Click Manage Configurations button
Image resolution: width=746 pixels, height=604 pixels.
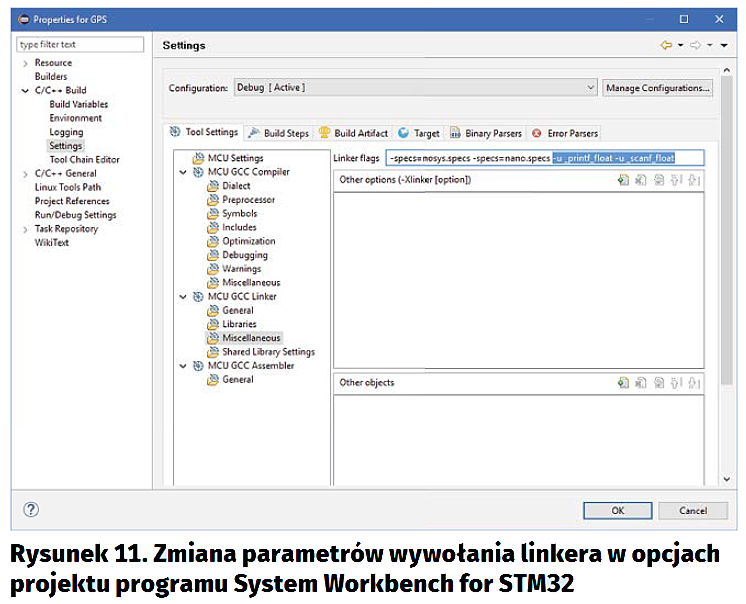657,88
